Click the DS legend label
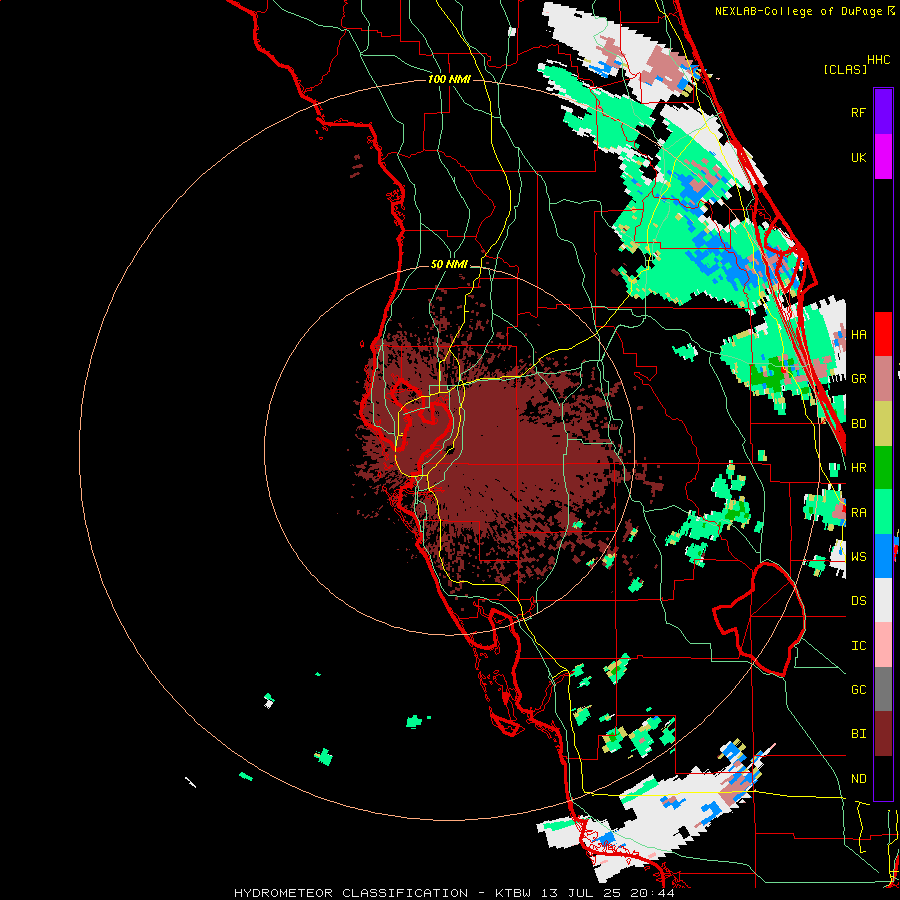This screenshot has height=900, width=900. (x=858, y=601)
